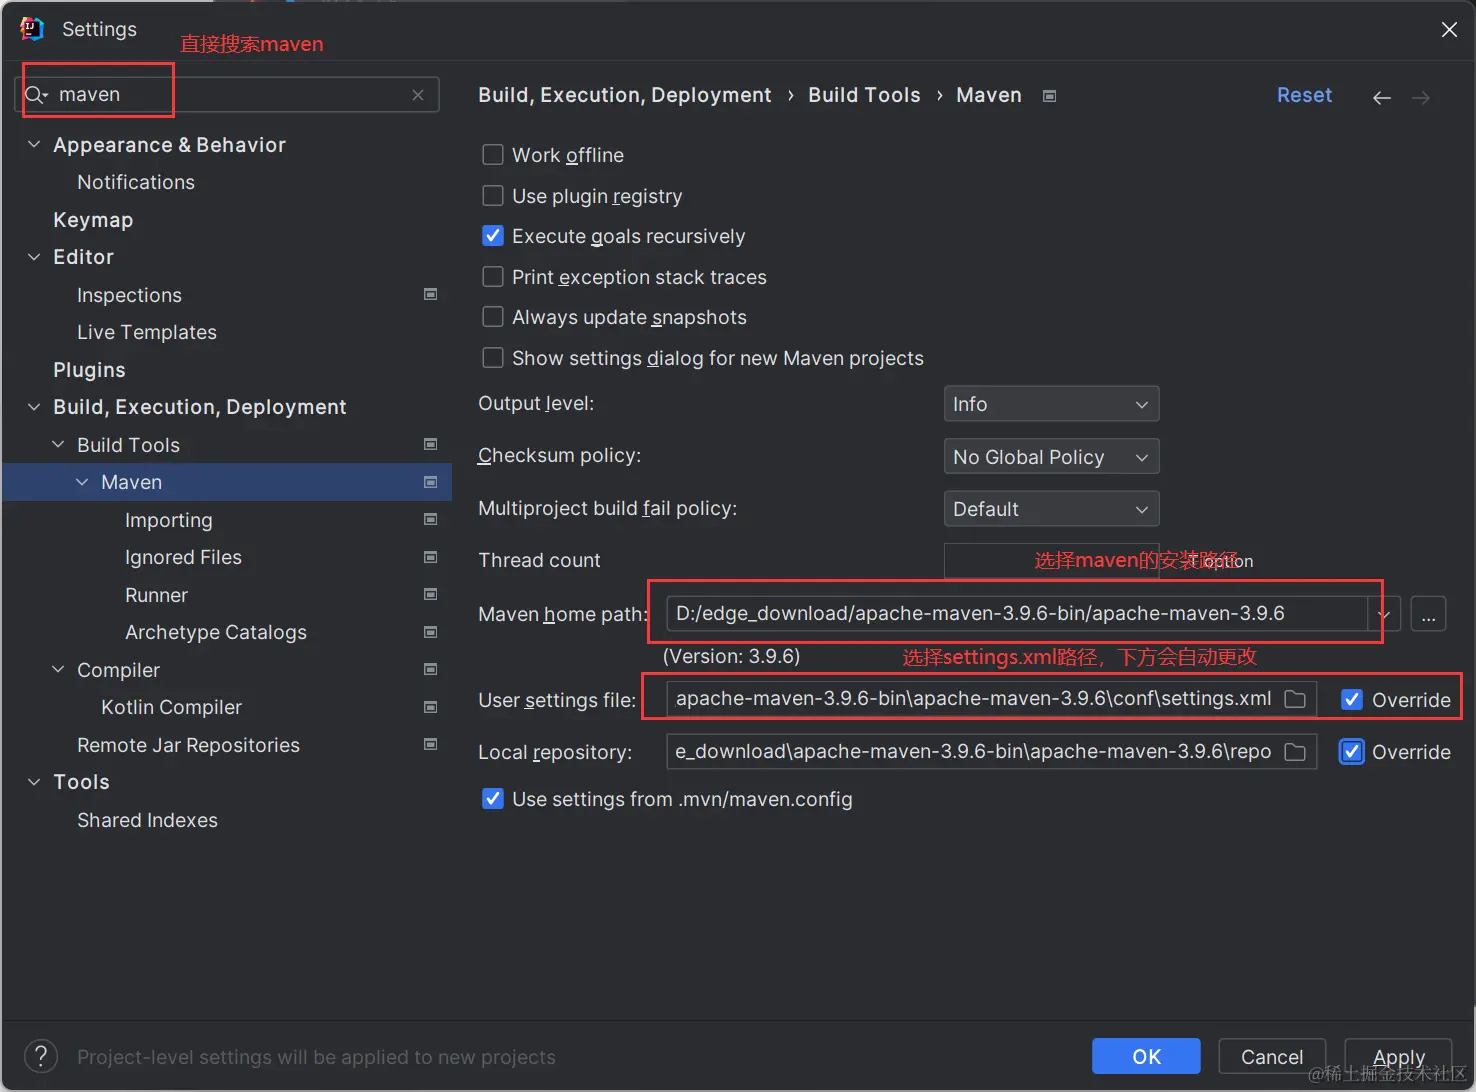Click project icon on Ignored Files row
This screenshot has height=1092, width=1476.
[x=431, y=557]
